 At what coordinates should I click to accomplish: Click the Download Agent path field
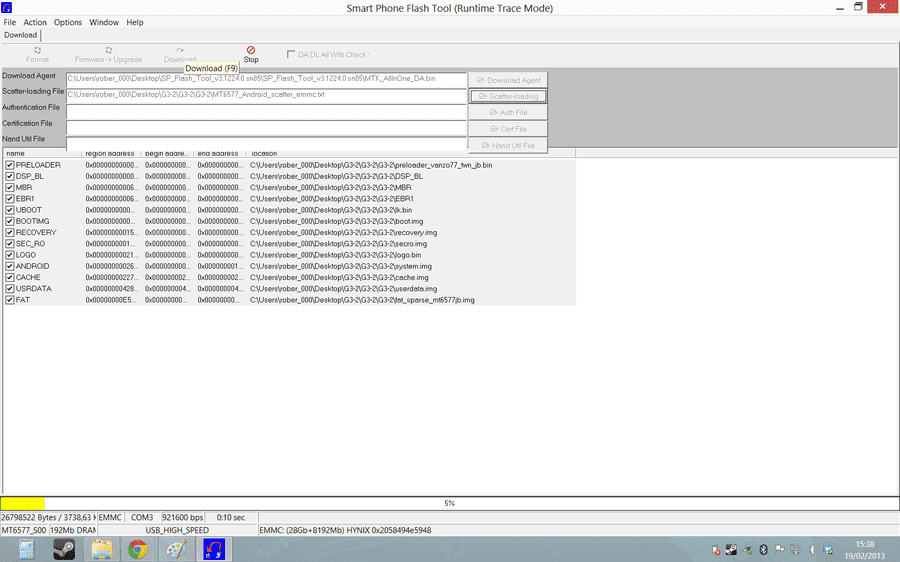266,79
